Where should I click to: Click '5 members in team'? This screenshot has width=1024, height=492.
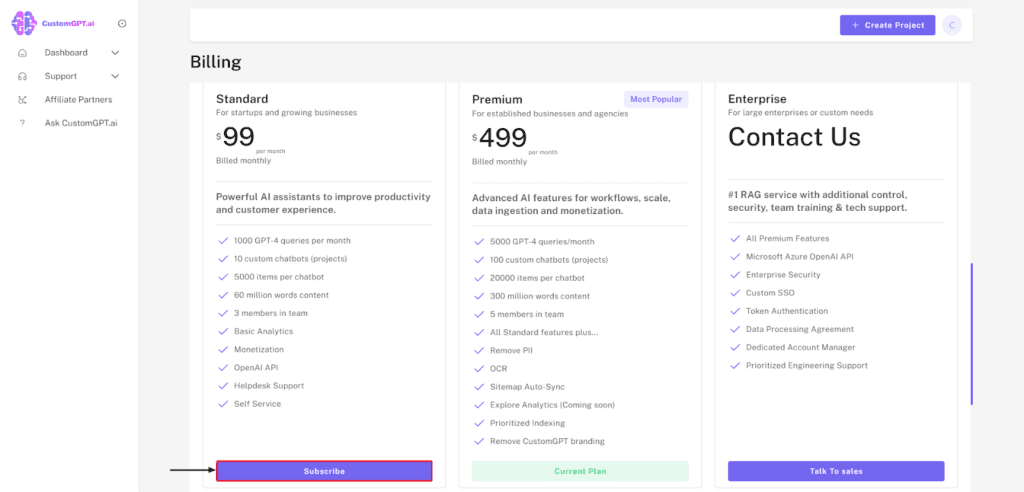(527, 314)
